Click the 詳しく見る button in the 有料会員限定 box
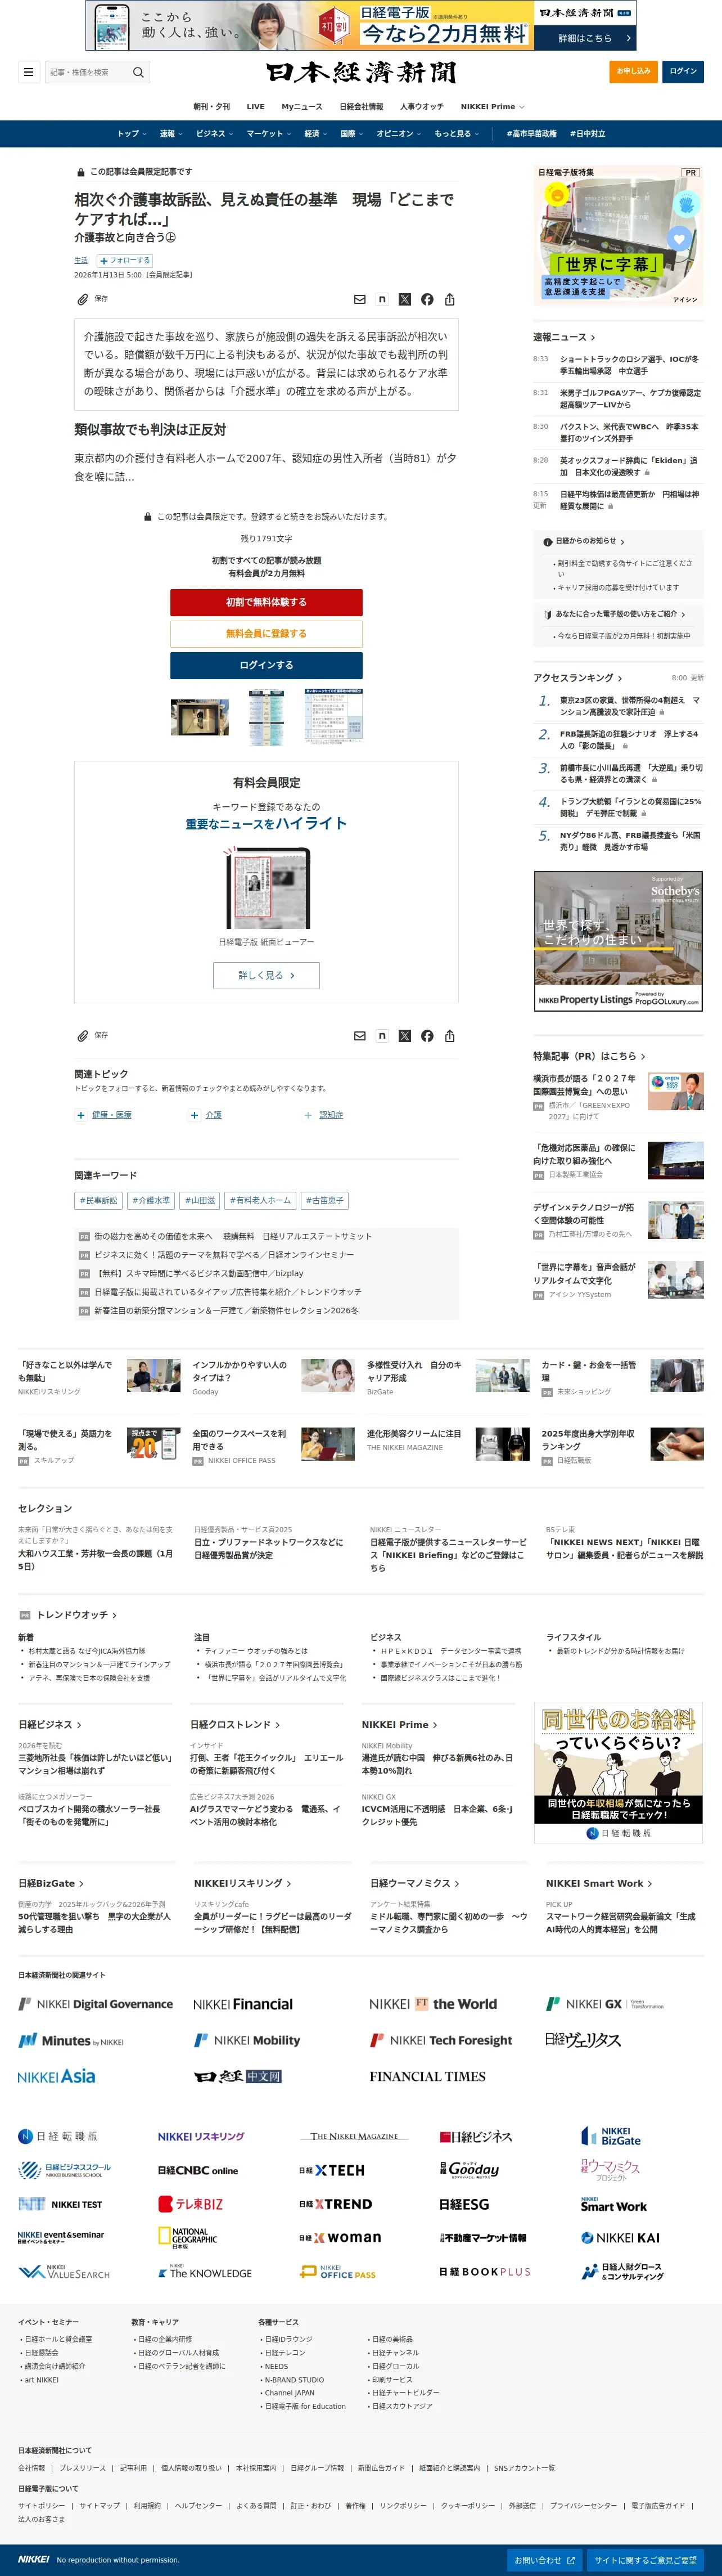This screenshot has width=722, height=2576. click(266, 975)
